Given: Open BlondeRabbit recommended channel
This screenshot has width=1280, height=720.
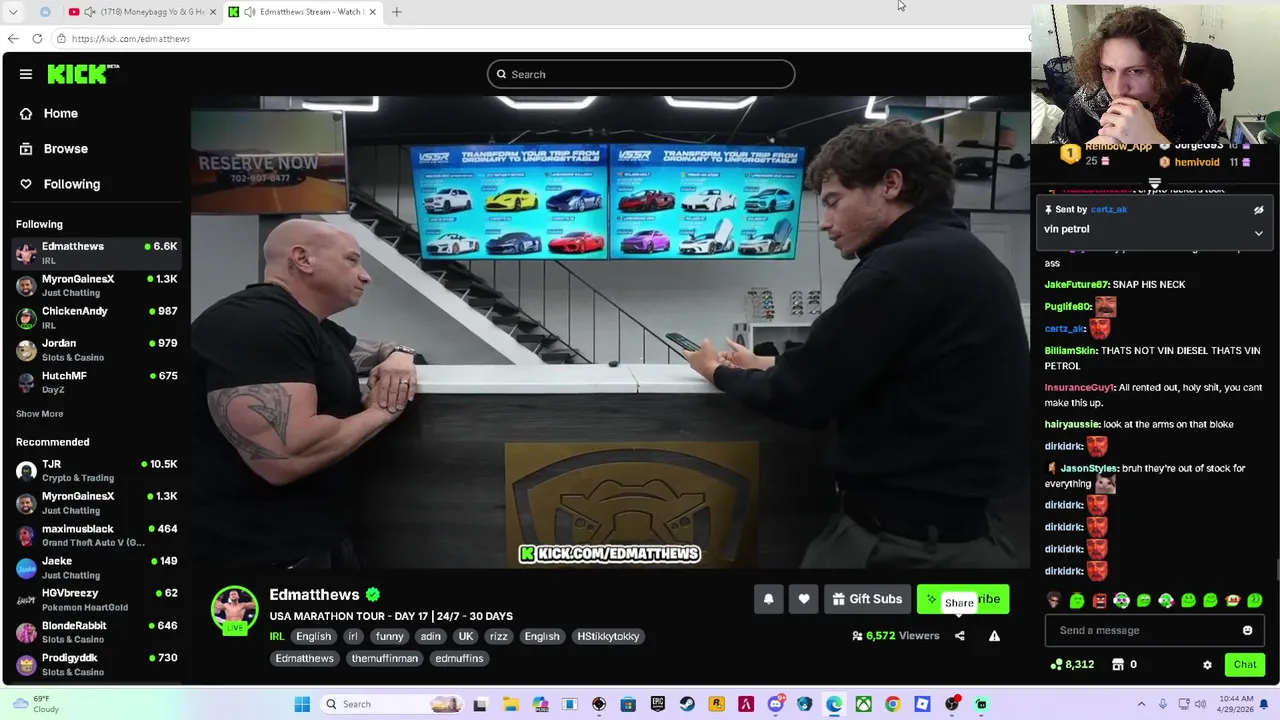Looking at the screenshot, I should click(96, 632).
